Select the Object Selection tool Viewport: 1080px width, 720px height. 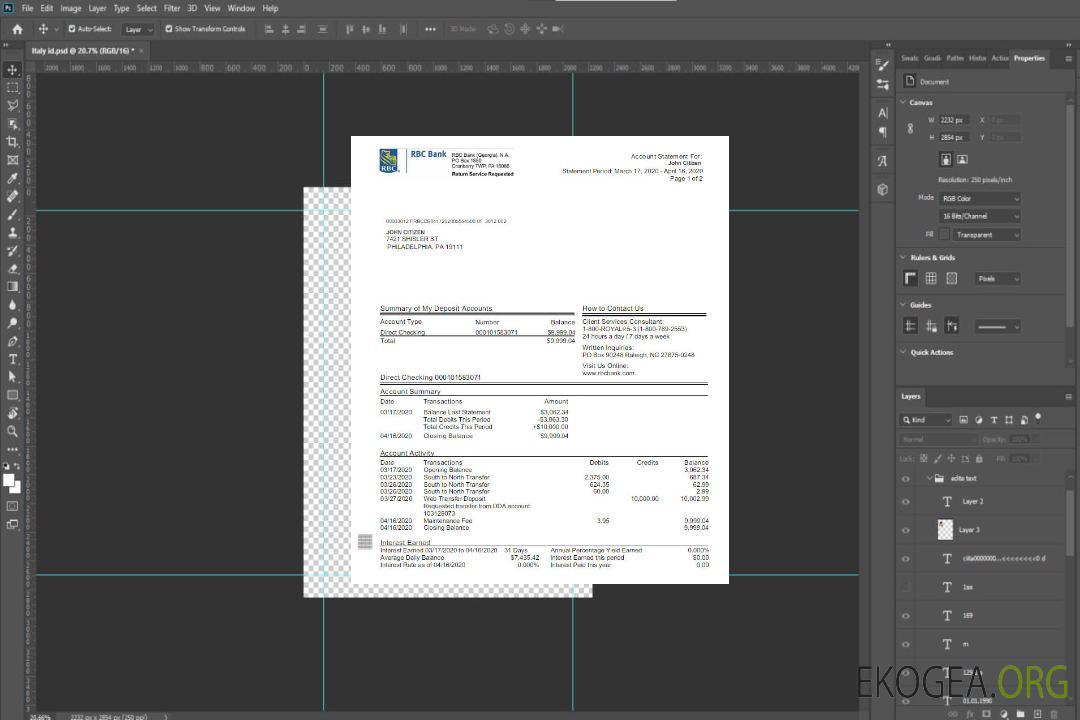click(x=12, y=123)
